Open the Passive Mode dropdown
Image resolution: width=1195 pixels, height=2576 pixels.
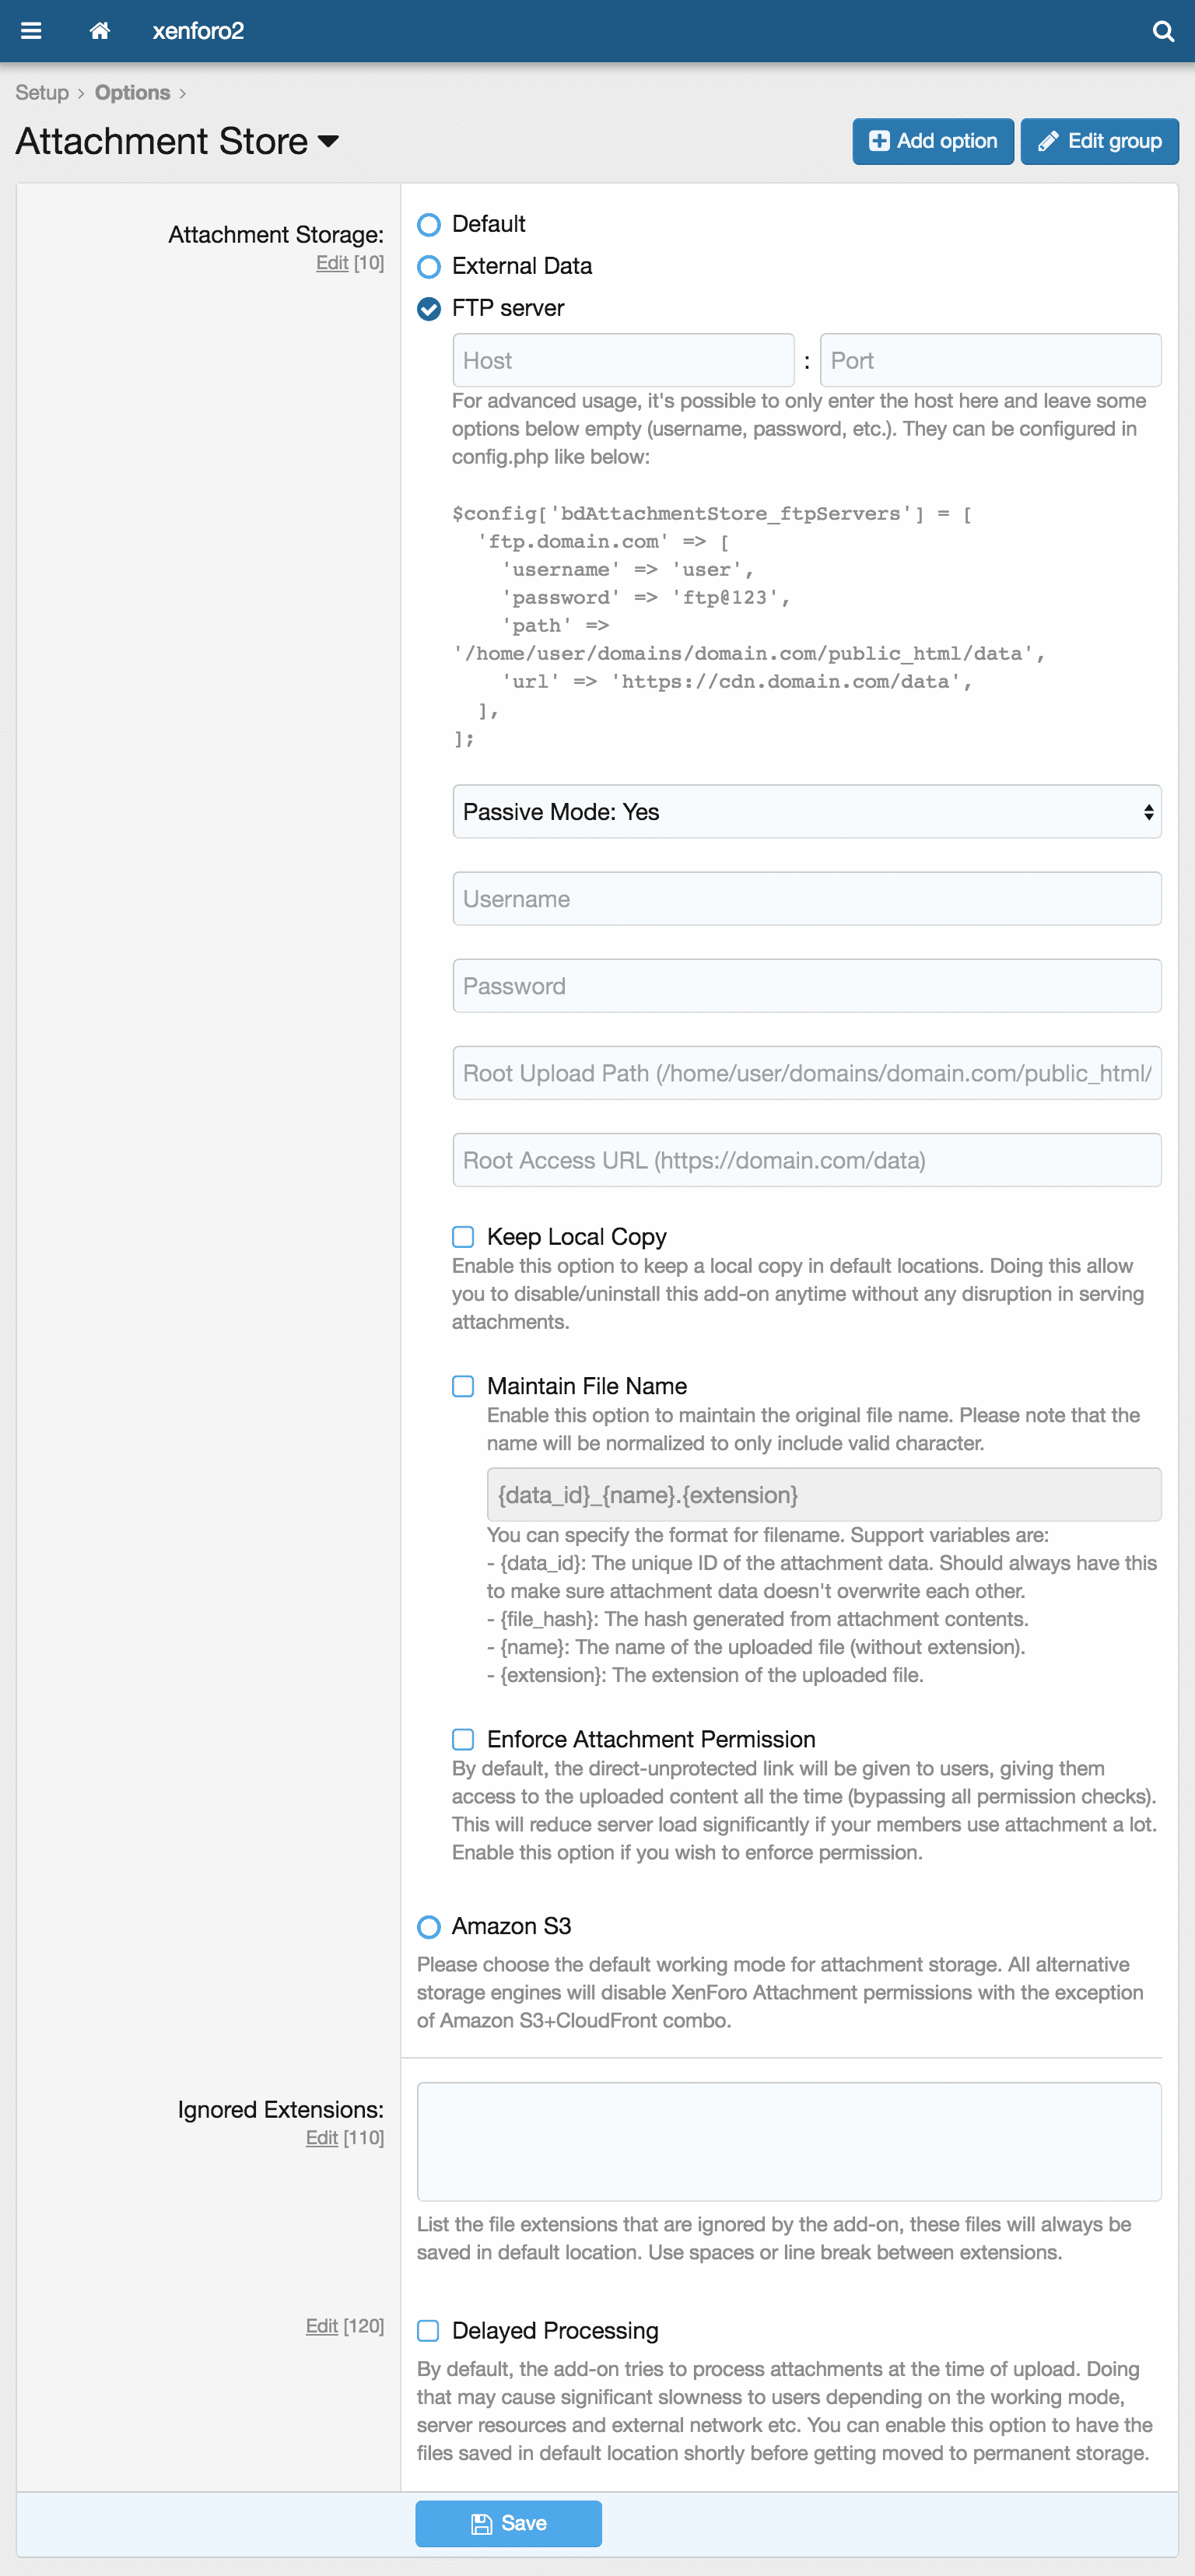(806, 812)
